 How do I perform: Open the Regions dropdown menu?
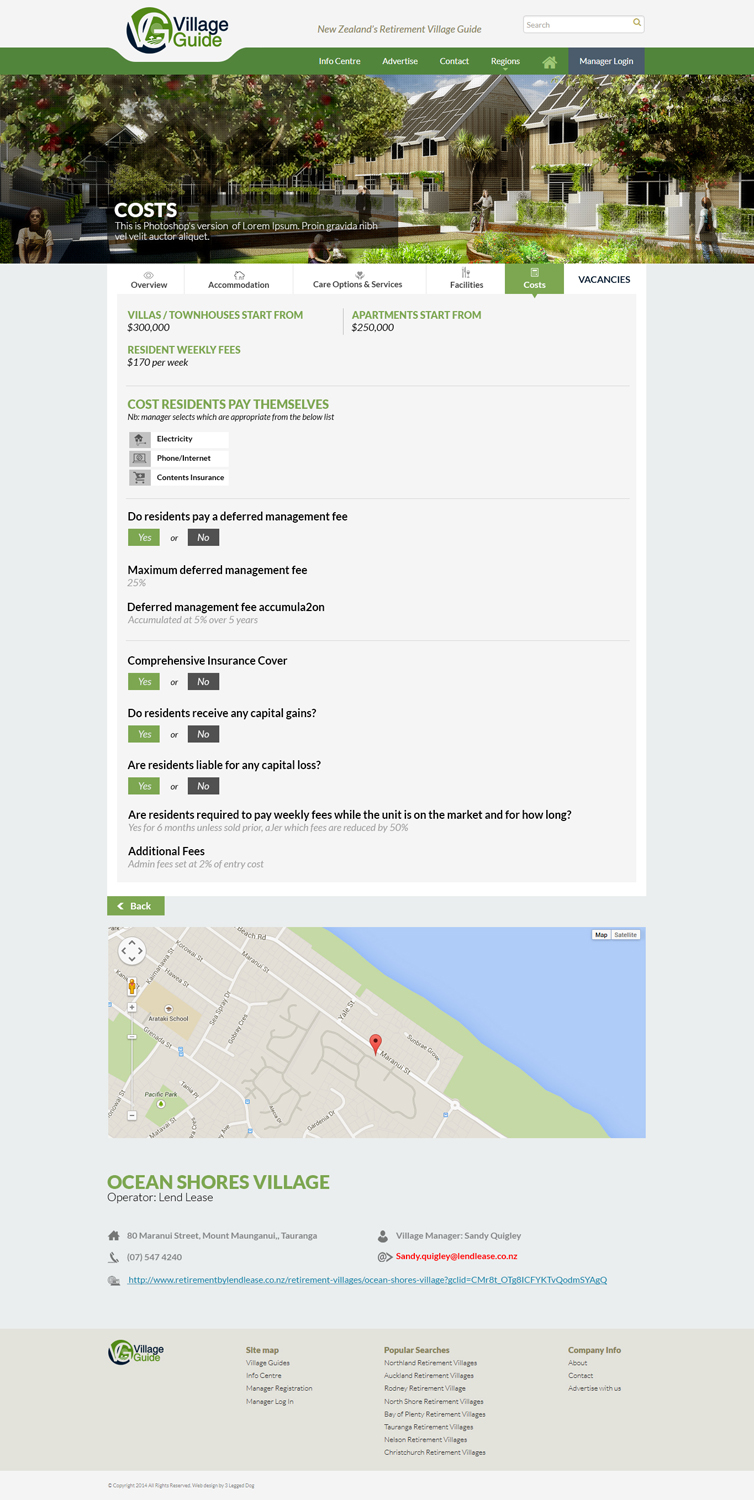[x=505, y=61]
